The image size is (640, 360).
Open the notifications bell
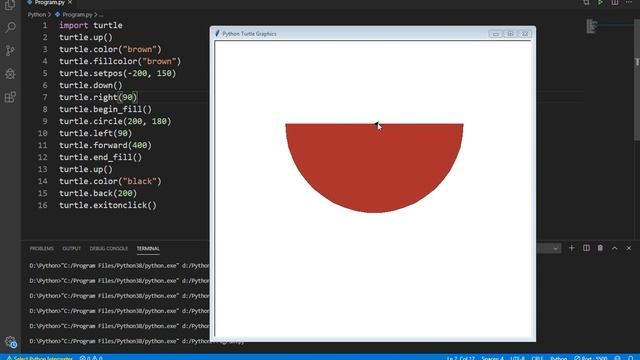tap(631, 358)
